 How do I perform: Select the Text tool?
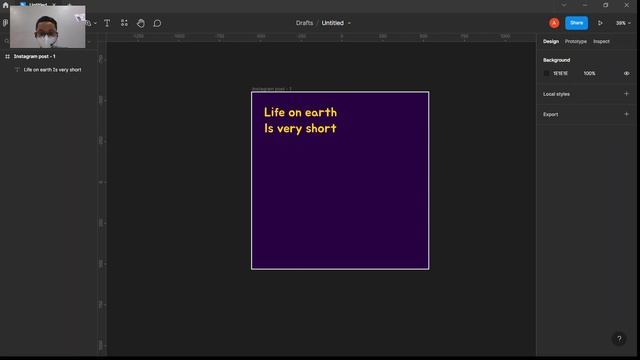(x=107, y=23)
